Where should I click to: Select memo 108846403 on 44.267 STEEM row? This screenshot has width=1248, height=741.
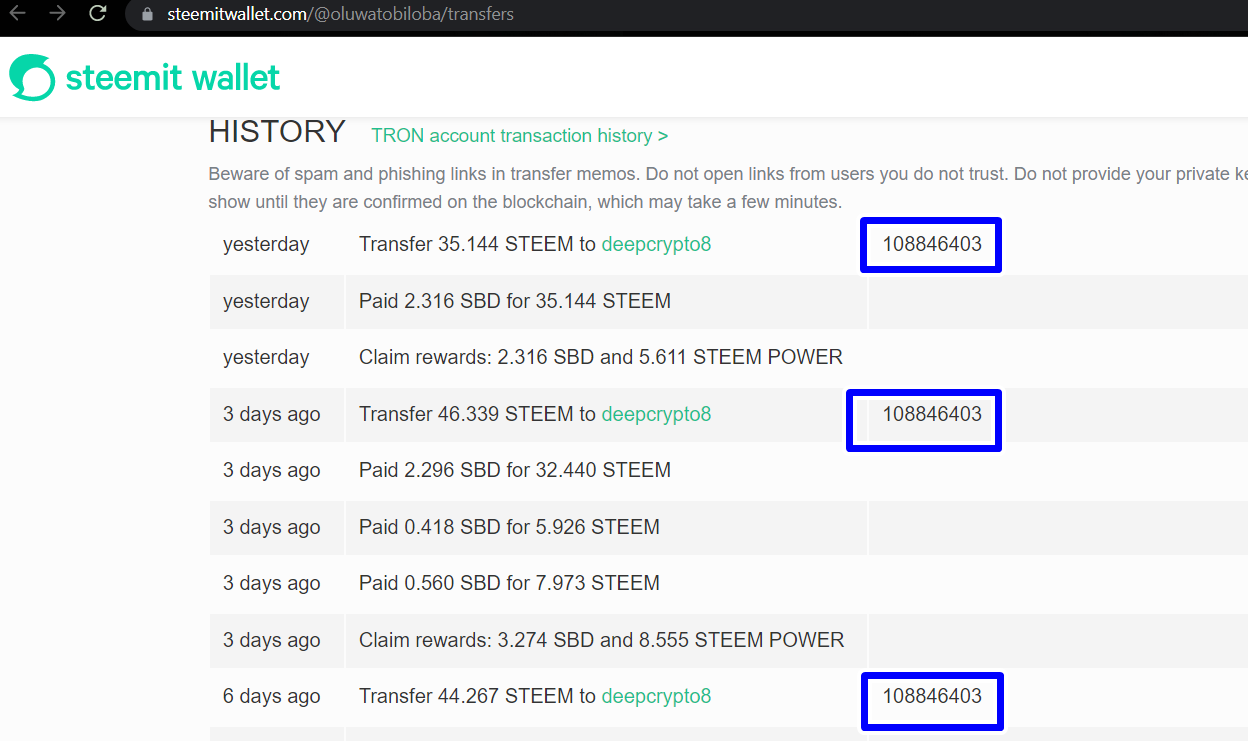tap(932, 696)
